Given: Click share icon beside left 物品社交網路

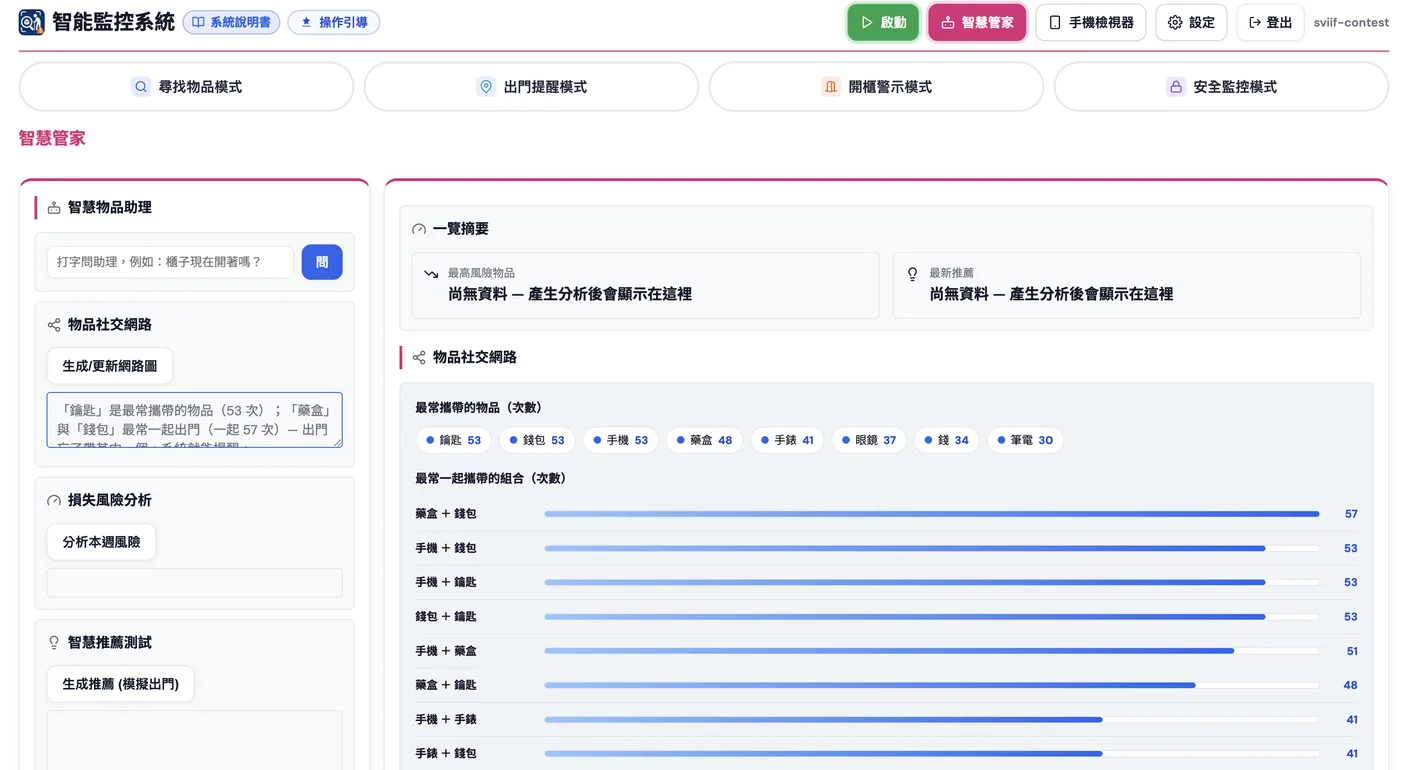Looking at the screenshot, I should [54, 325].
